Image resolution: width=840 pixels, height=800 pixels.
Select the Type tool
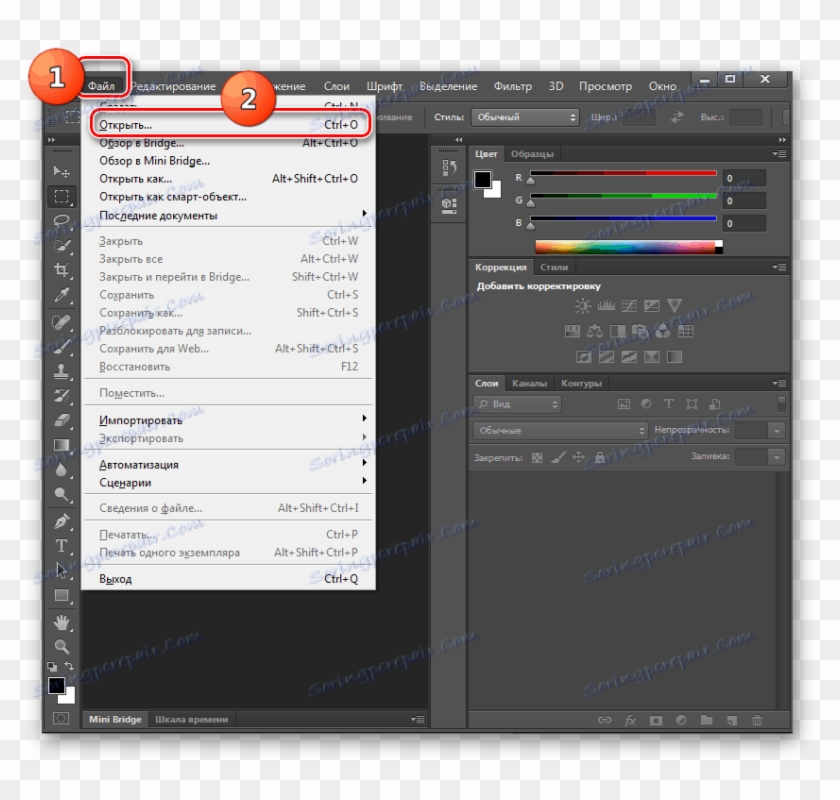[x=62, y=546]
